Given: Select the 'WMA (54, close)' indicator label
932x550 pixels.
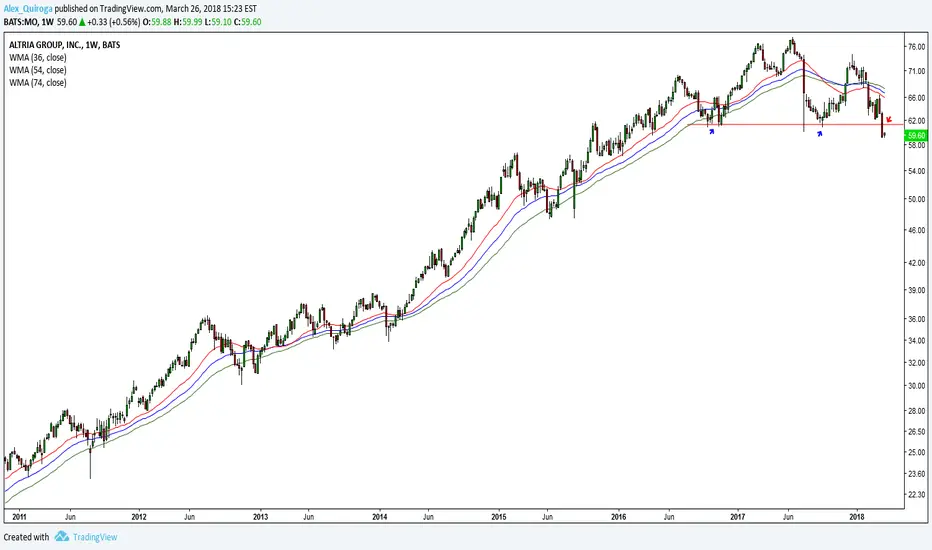Looking at the screenshot, I should [x=37, y=70].
